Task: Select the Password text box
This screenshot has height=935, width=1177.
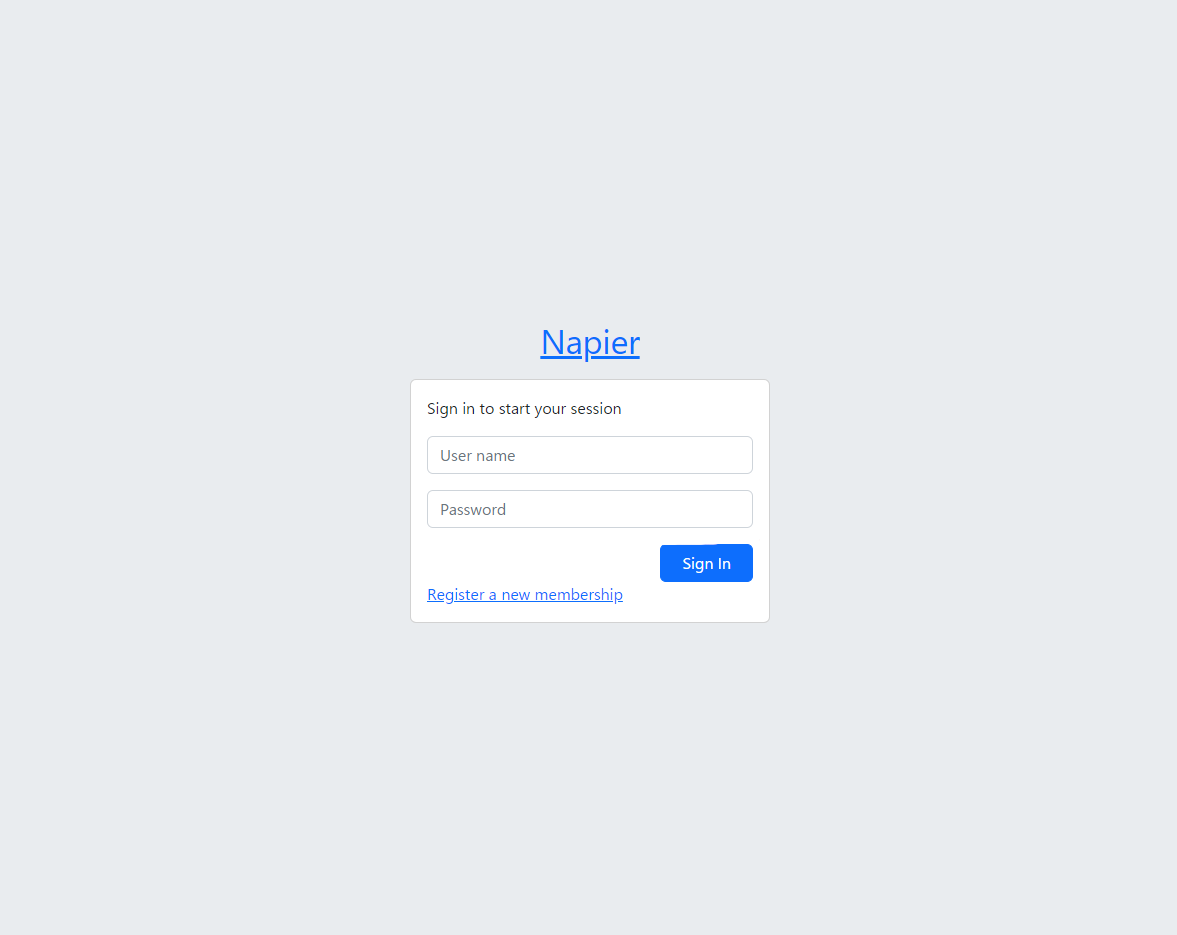Action: [590, 510]
